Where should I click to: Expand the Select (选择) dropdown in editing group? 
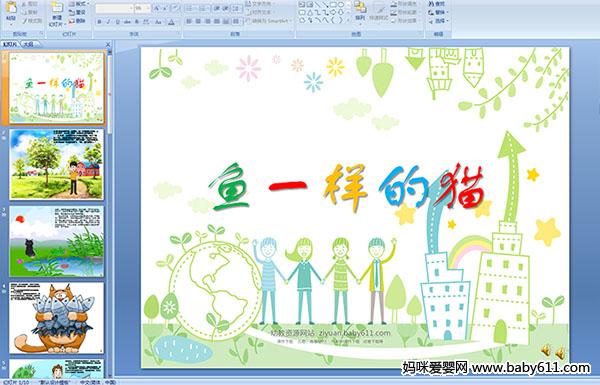pos(439,21)
